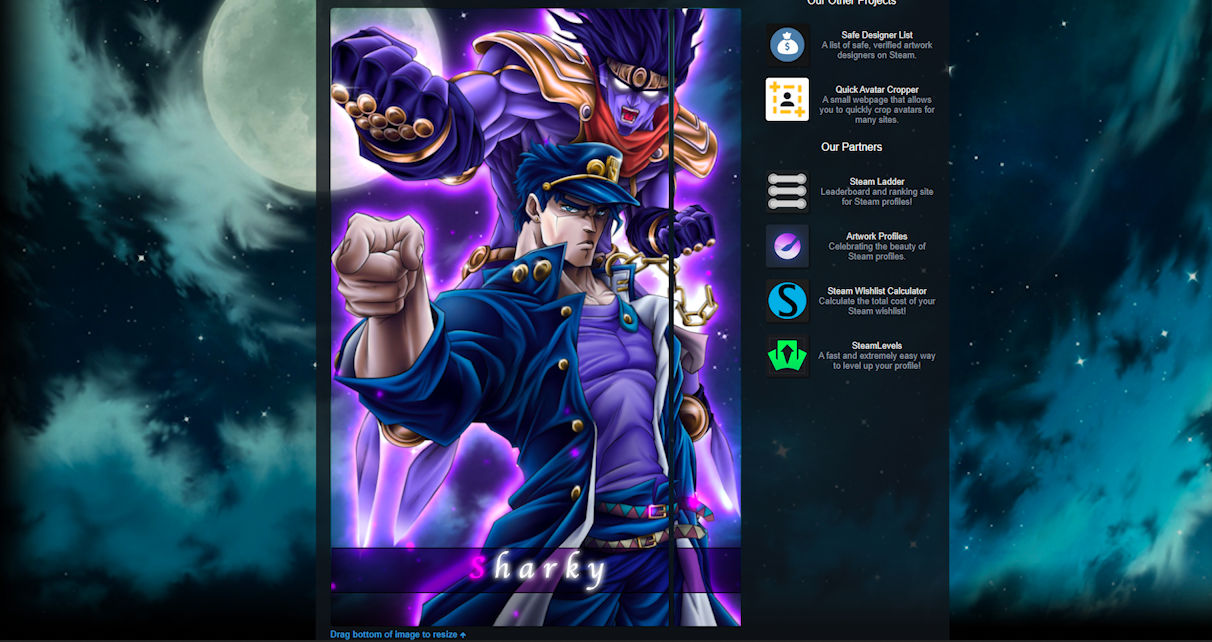Click 'Calculate the total cost' description text
The height and width of the screenshot is (642, 1212).
click(877, 306)
